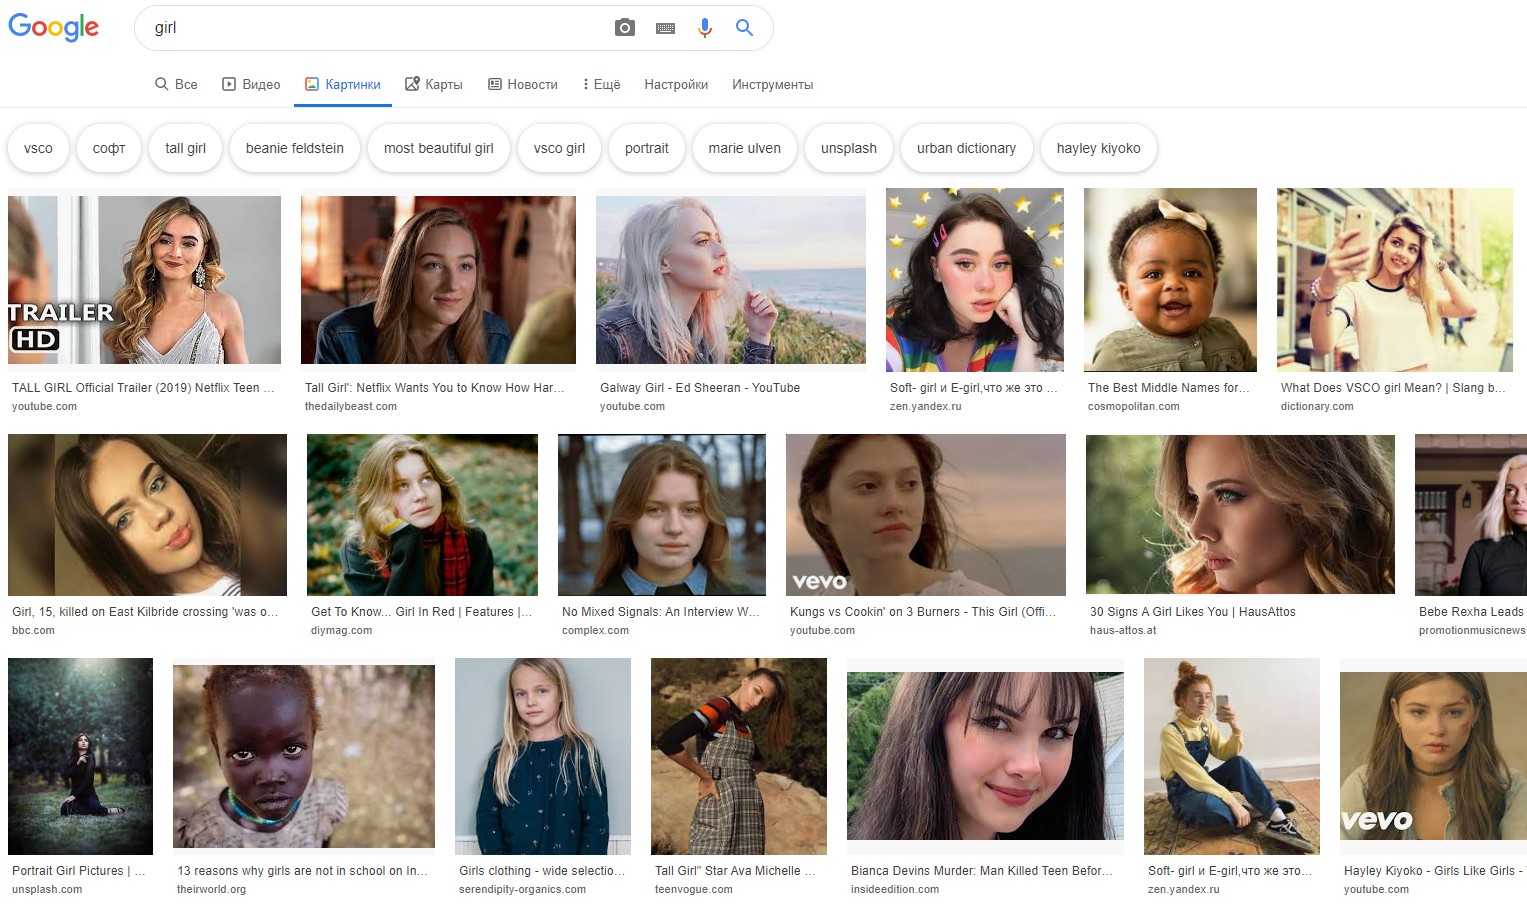Open the serendipity-organics.com Girls clothing image
This screenshot has height=911, width=1527.
click(543, 756)
